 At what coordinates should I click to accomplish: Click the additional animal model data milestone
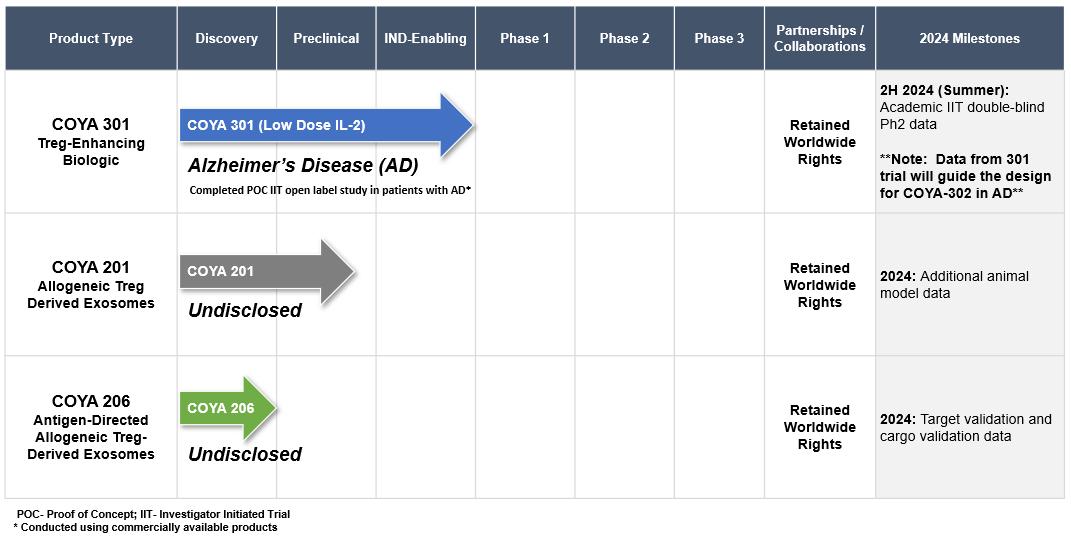[954, 285]
